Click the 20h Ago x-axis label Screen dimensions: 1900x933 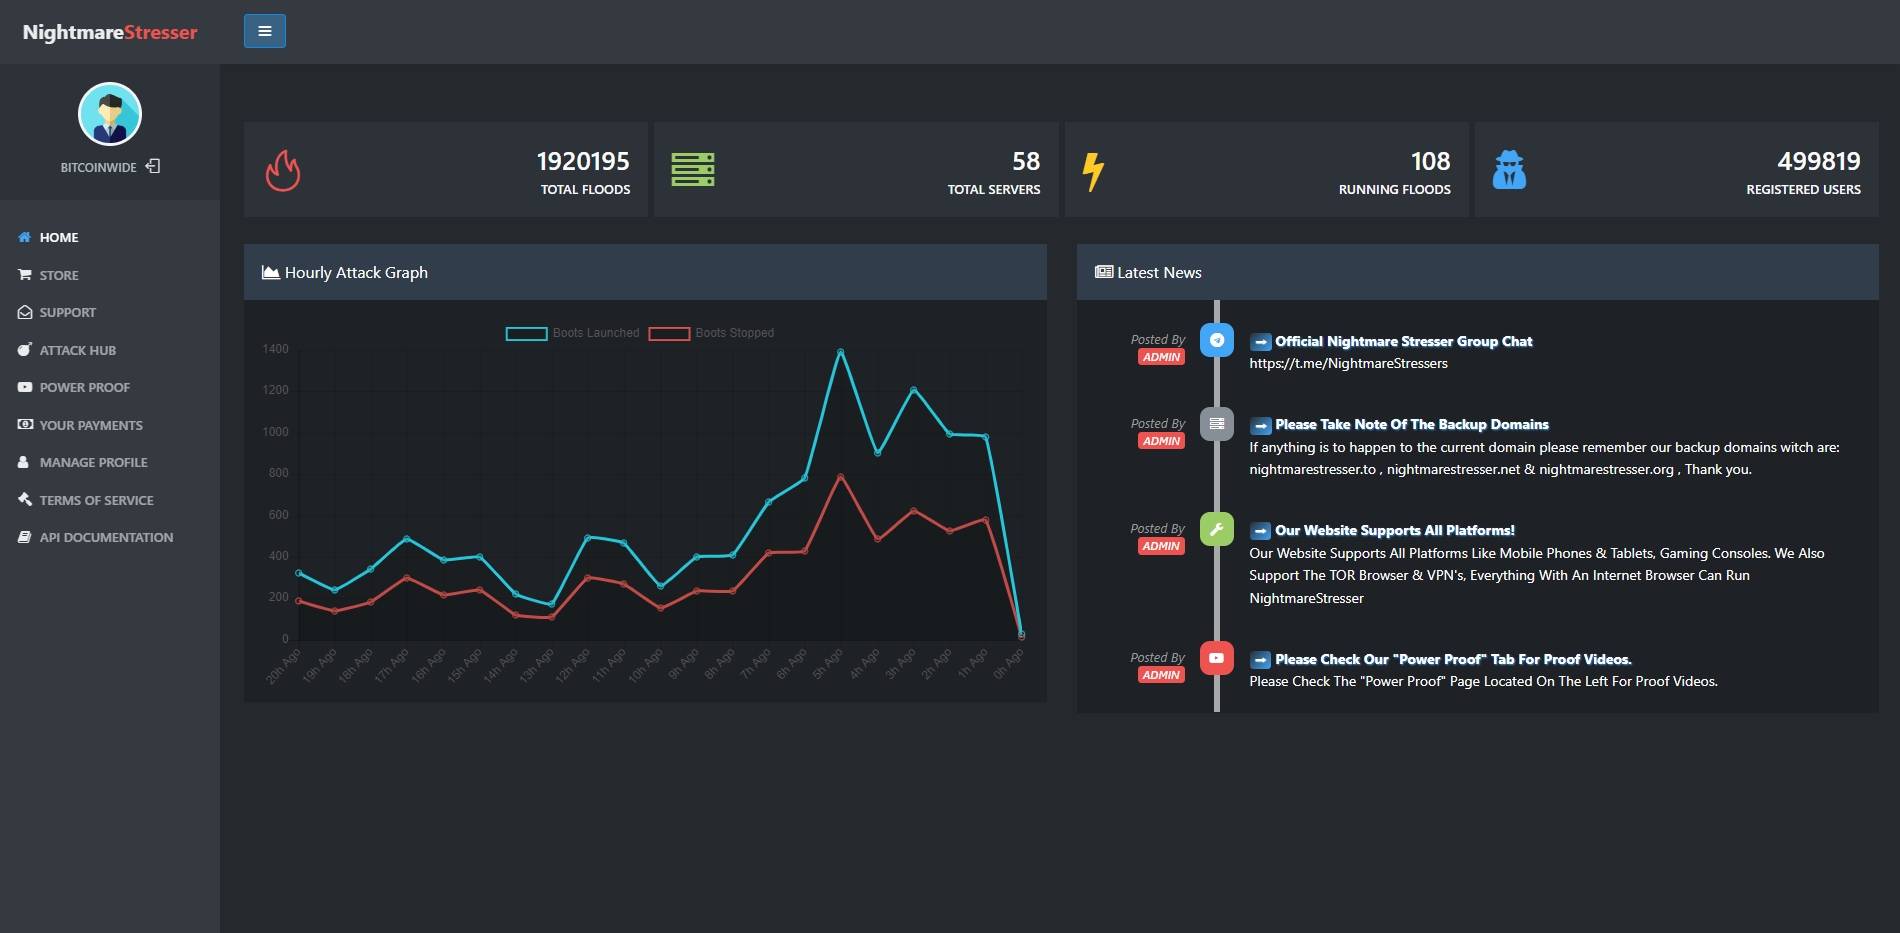283,666
